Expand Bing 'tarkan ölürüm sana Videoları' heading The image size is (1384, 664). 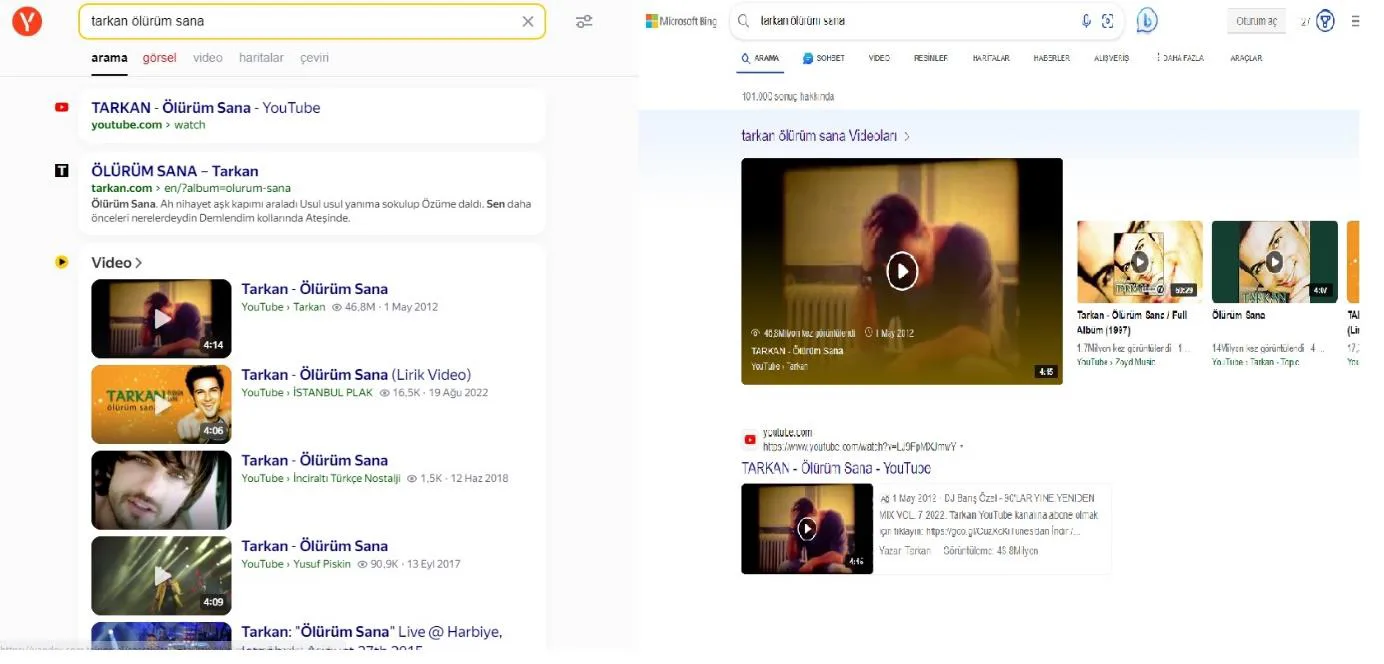(x=825, y=136)
